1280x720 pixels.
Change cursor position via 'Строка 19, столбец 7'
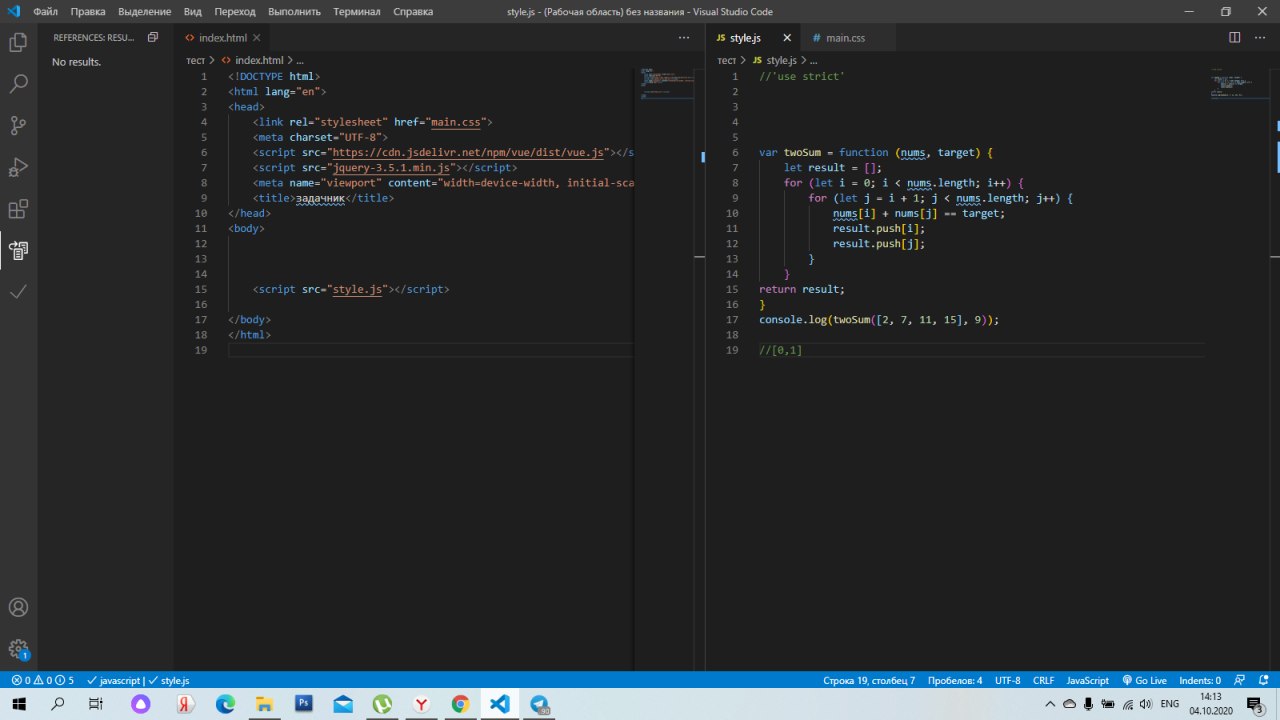(x=869, y=680)
